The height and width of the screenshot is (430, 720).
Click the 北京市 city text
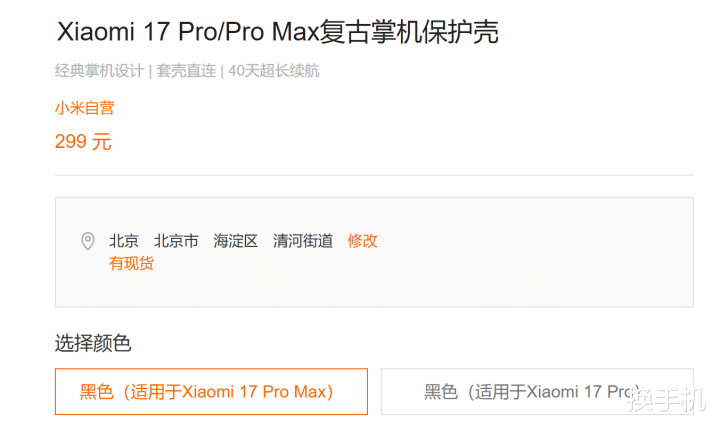pos(176,241)
